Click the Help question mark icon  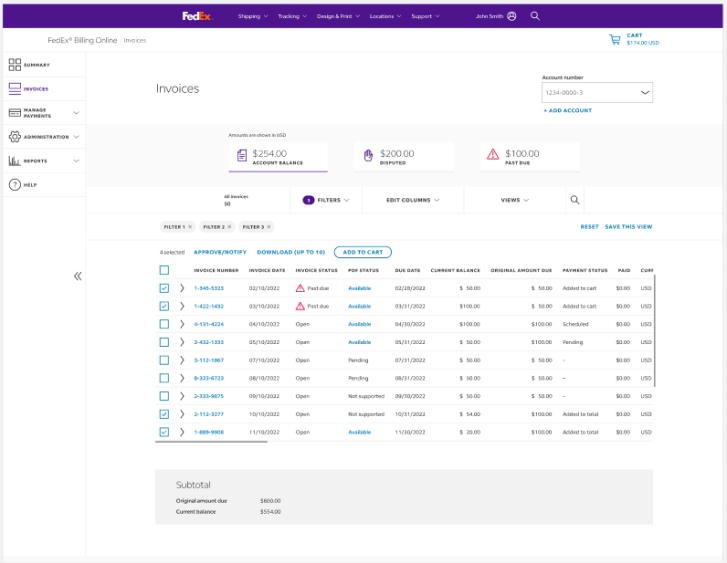click(x=15, y=185)
